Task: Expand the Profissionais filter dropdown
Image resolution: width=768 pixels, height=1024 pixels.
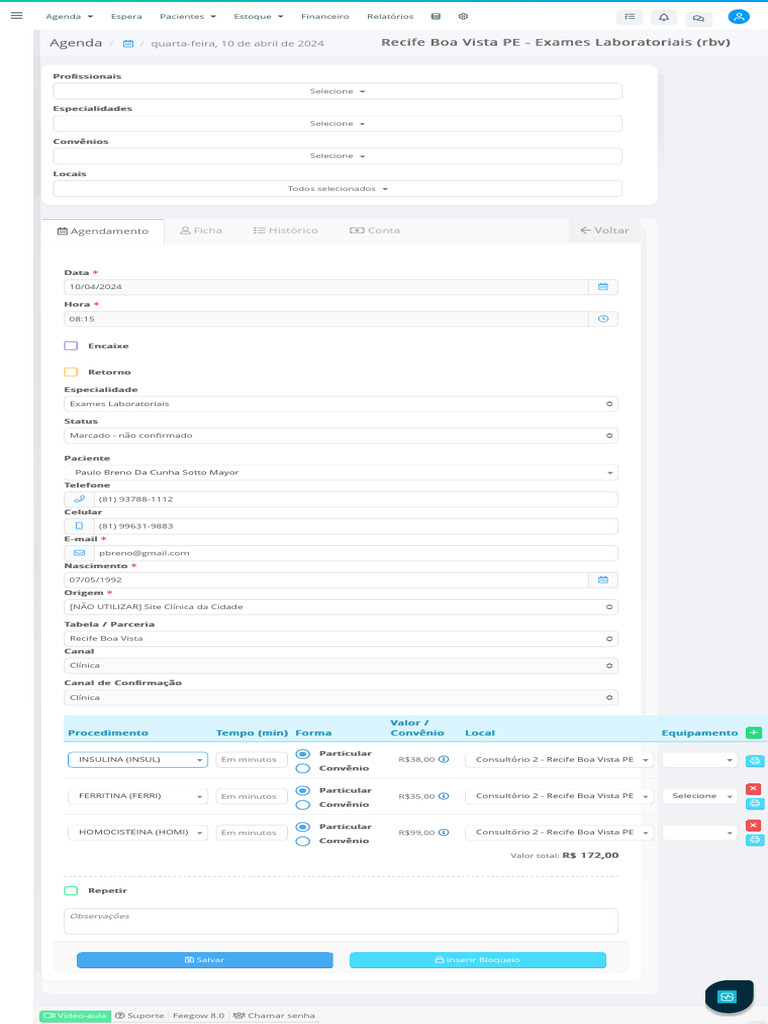Action: (337, 91)
